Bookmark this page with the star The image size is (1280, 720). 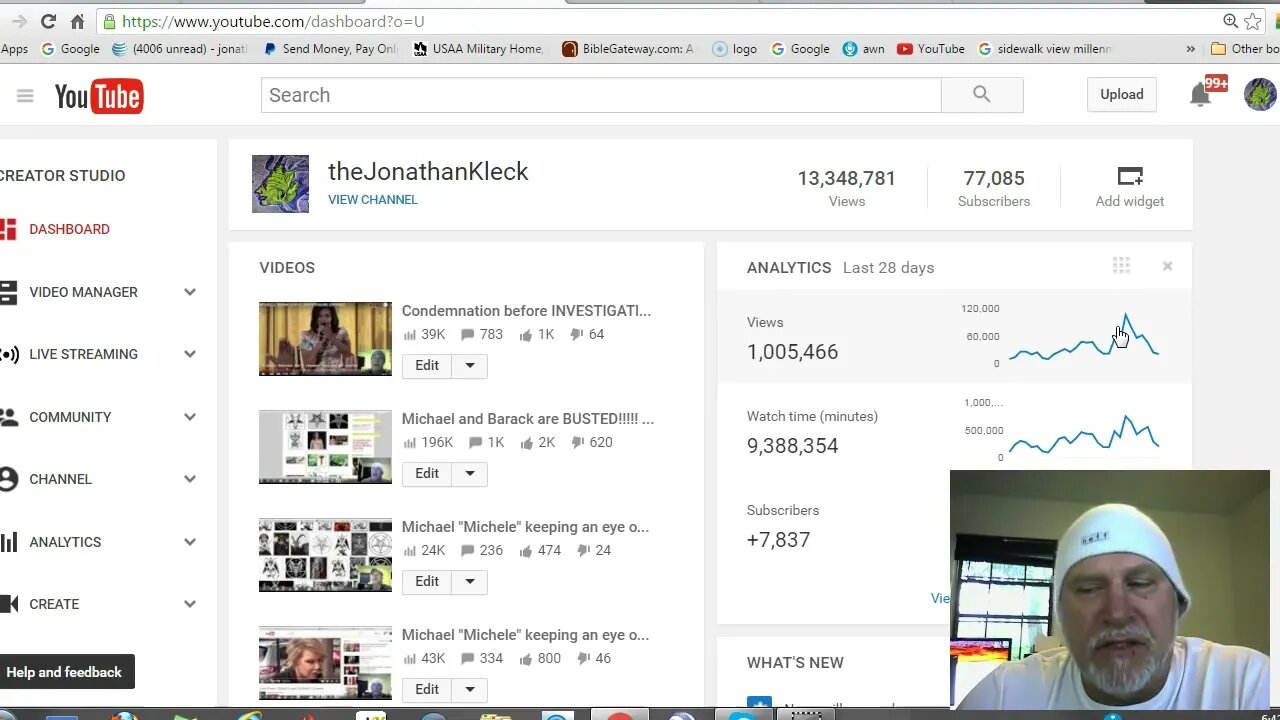pos(1253,21)
